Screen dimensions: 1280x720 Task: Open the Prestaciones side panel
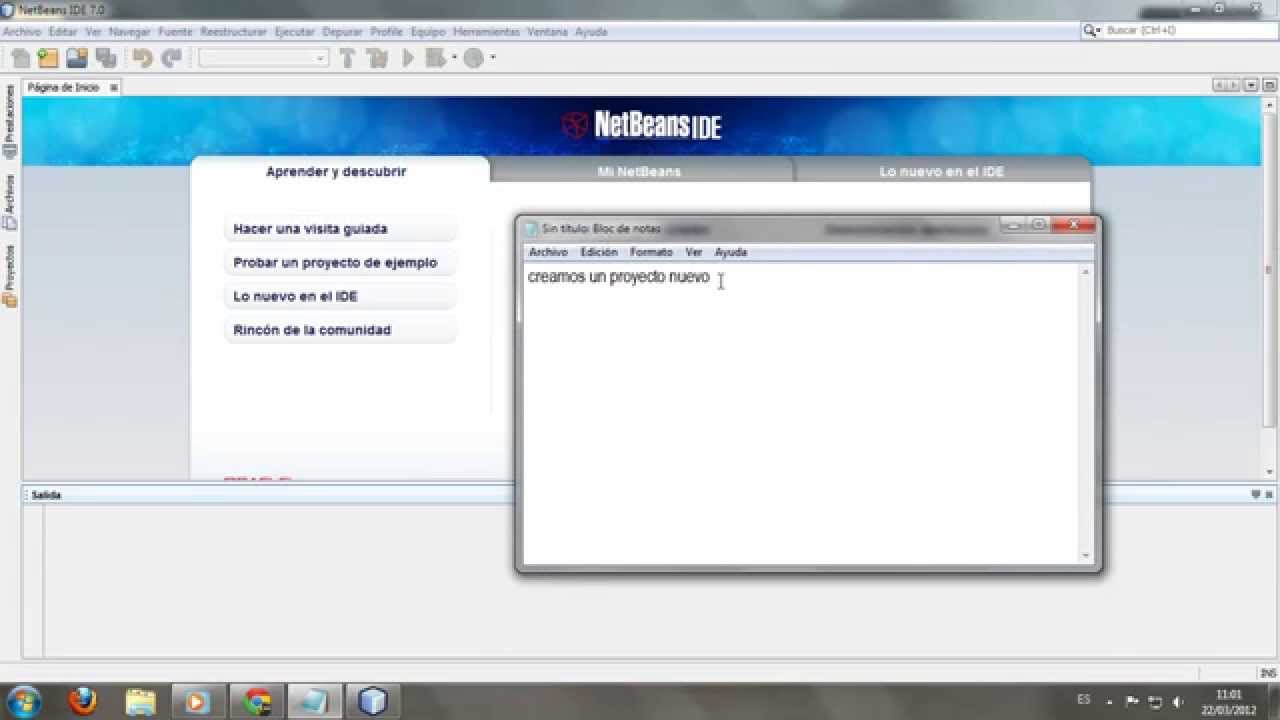click(10, 122)
